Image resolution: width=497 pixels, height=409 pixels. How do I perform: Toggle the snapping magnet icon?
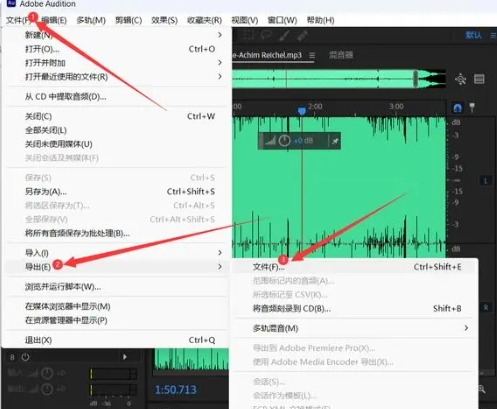[x=458, y=108]
